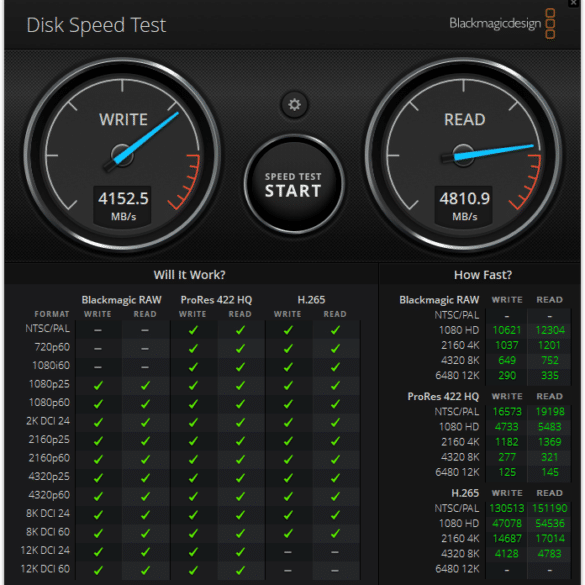Click the 12K DCI 60 row label
The width and height of the screenshot is (585, 585).
coord(45,569)
